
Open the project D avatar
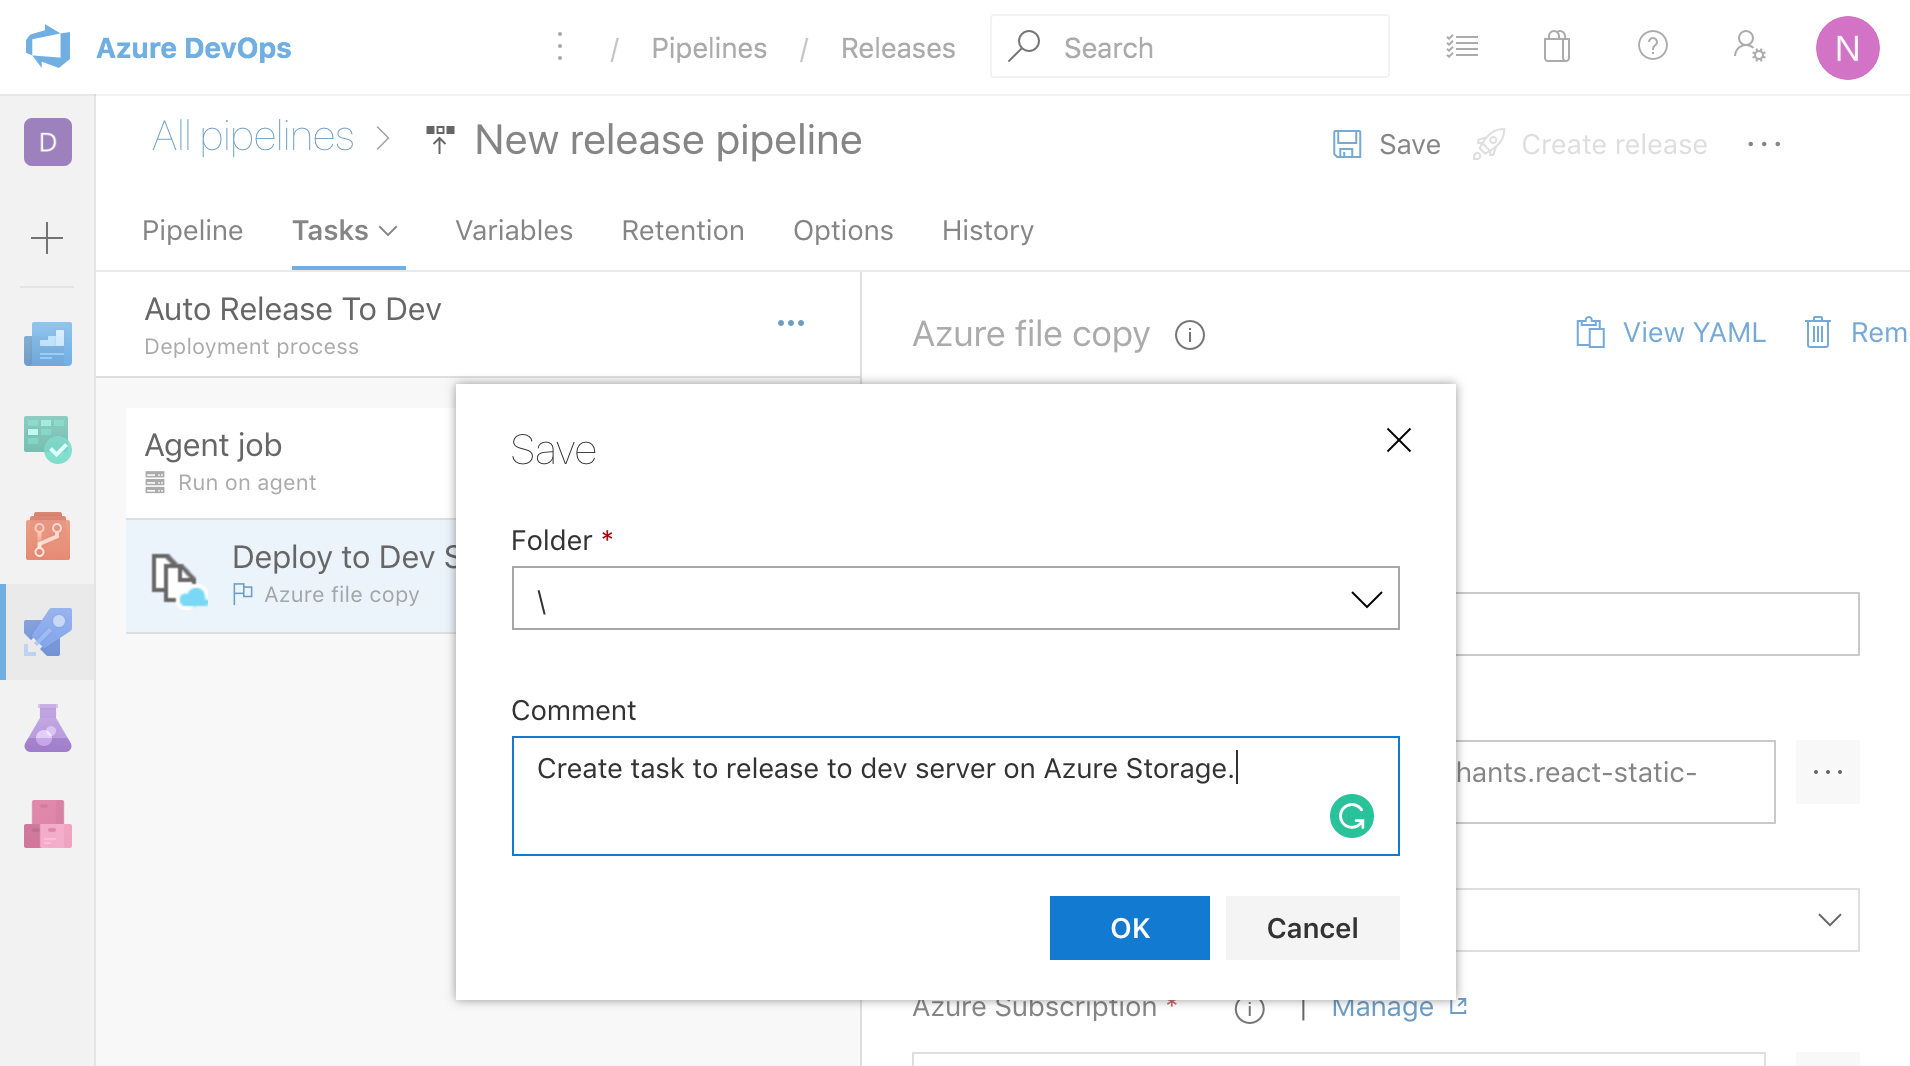point(48,142)
